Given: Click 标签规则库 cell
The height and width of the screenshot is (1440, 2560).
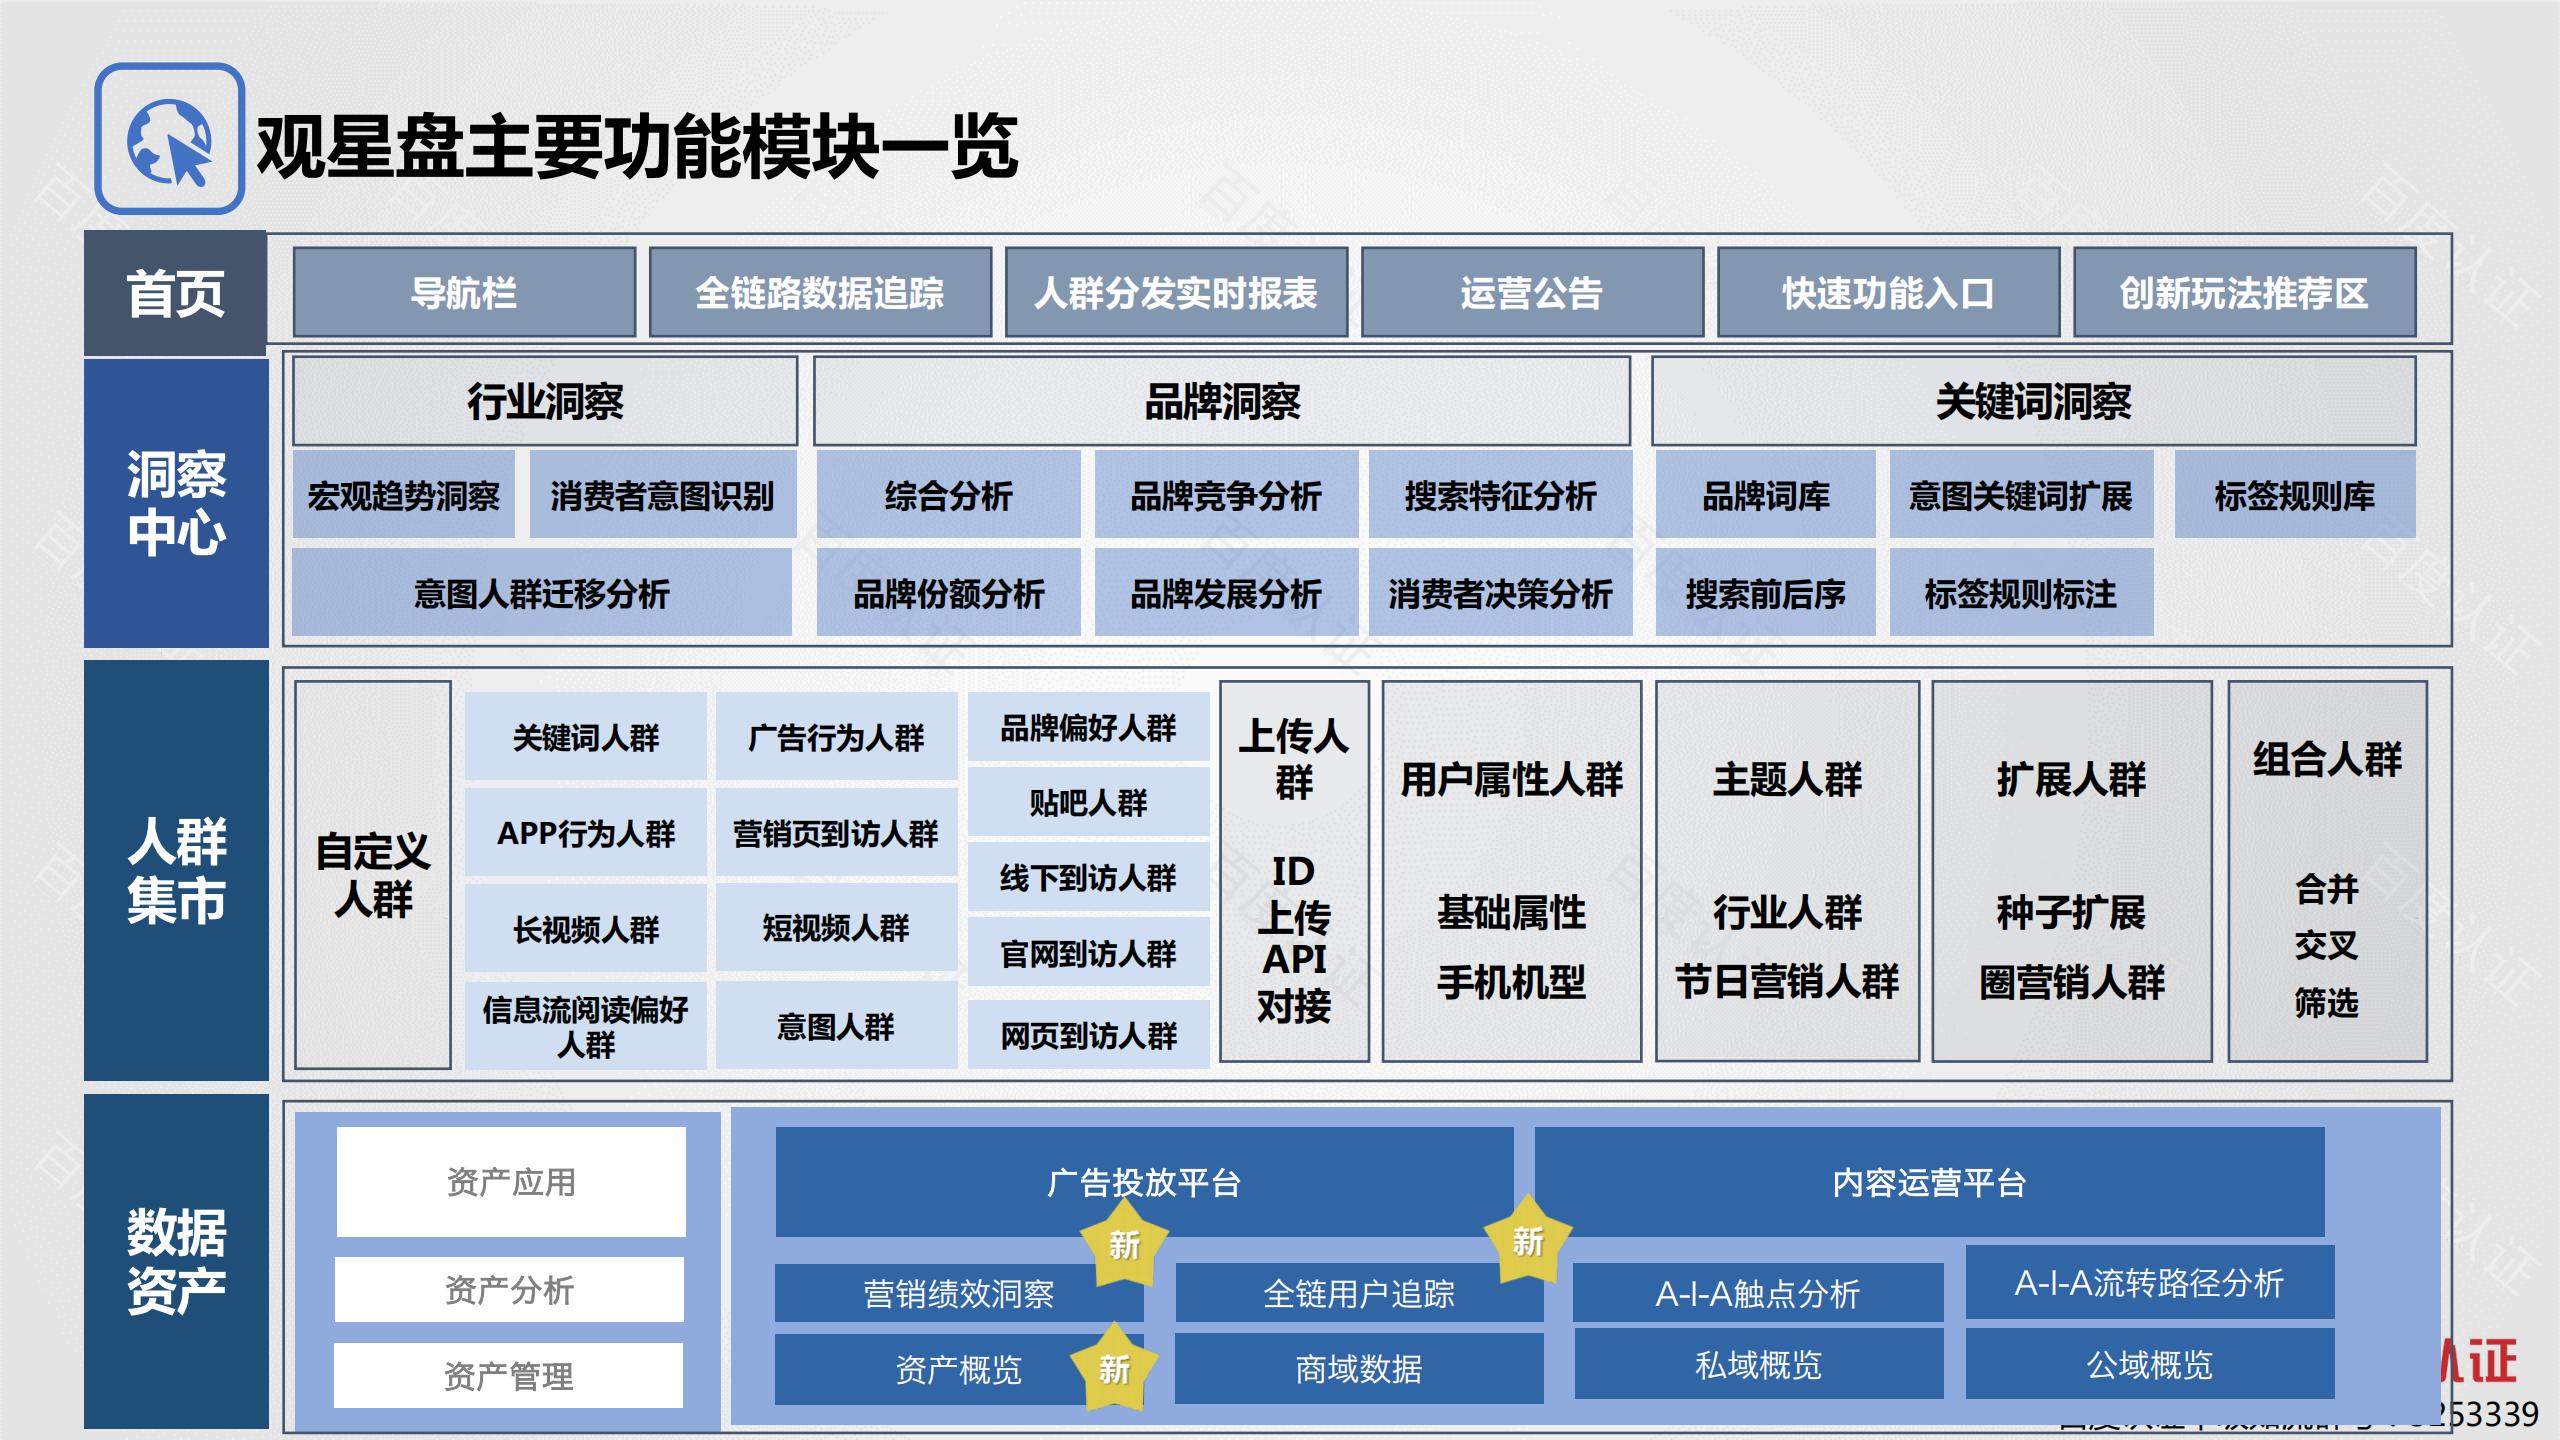Looking at the screenshot, I should pyautogui.click(x=2295, y=495).
